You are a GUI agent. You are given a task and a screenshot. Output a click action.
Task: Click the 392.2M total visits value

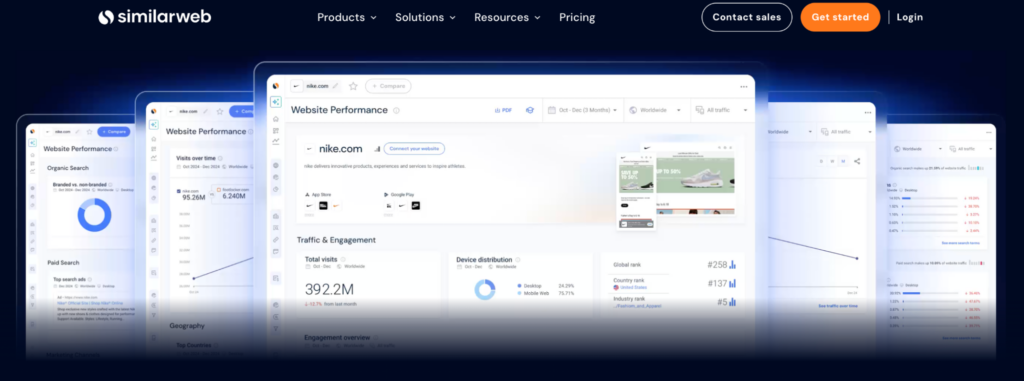coord(329,289)
